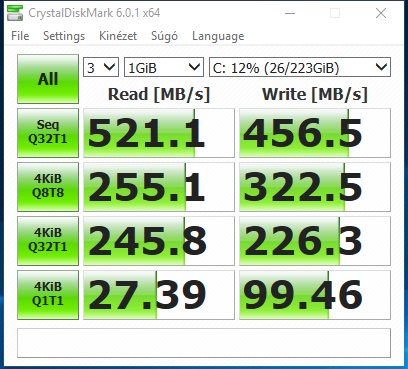Click the 4KiB Q8T8 read value 255.1
This screenshot has width=408, height=369.
pyautogui.click(x=159, y=187)
